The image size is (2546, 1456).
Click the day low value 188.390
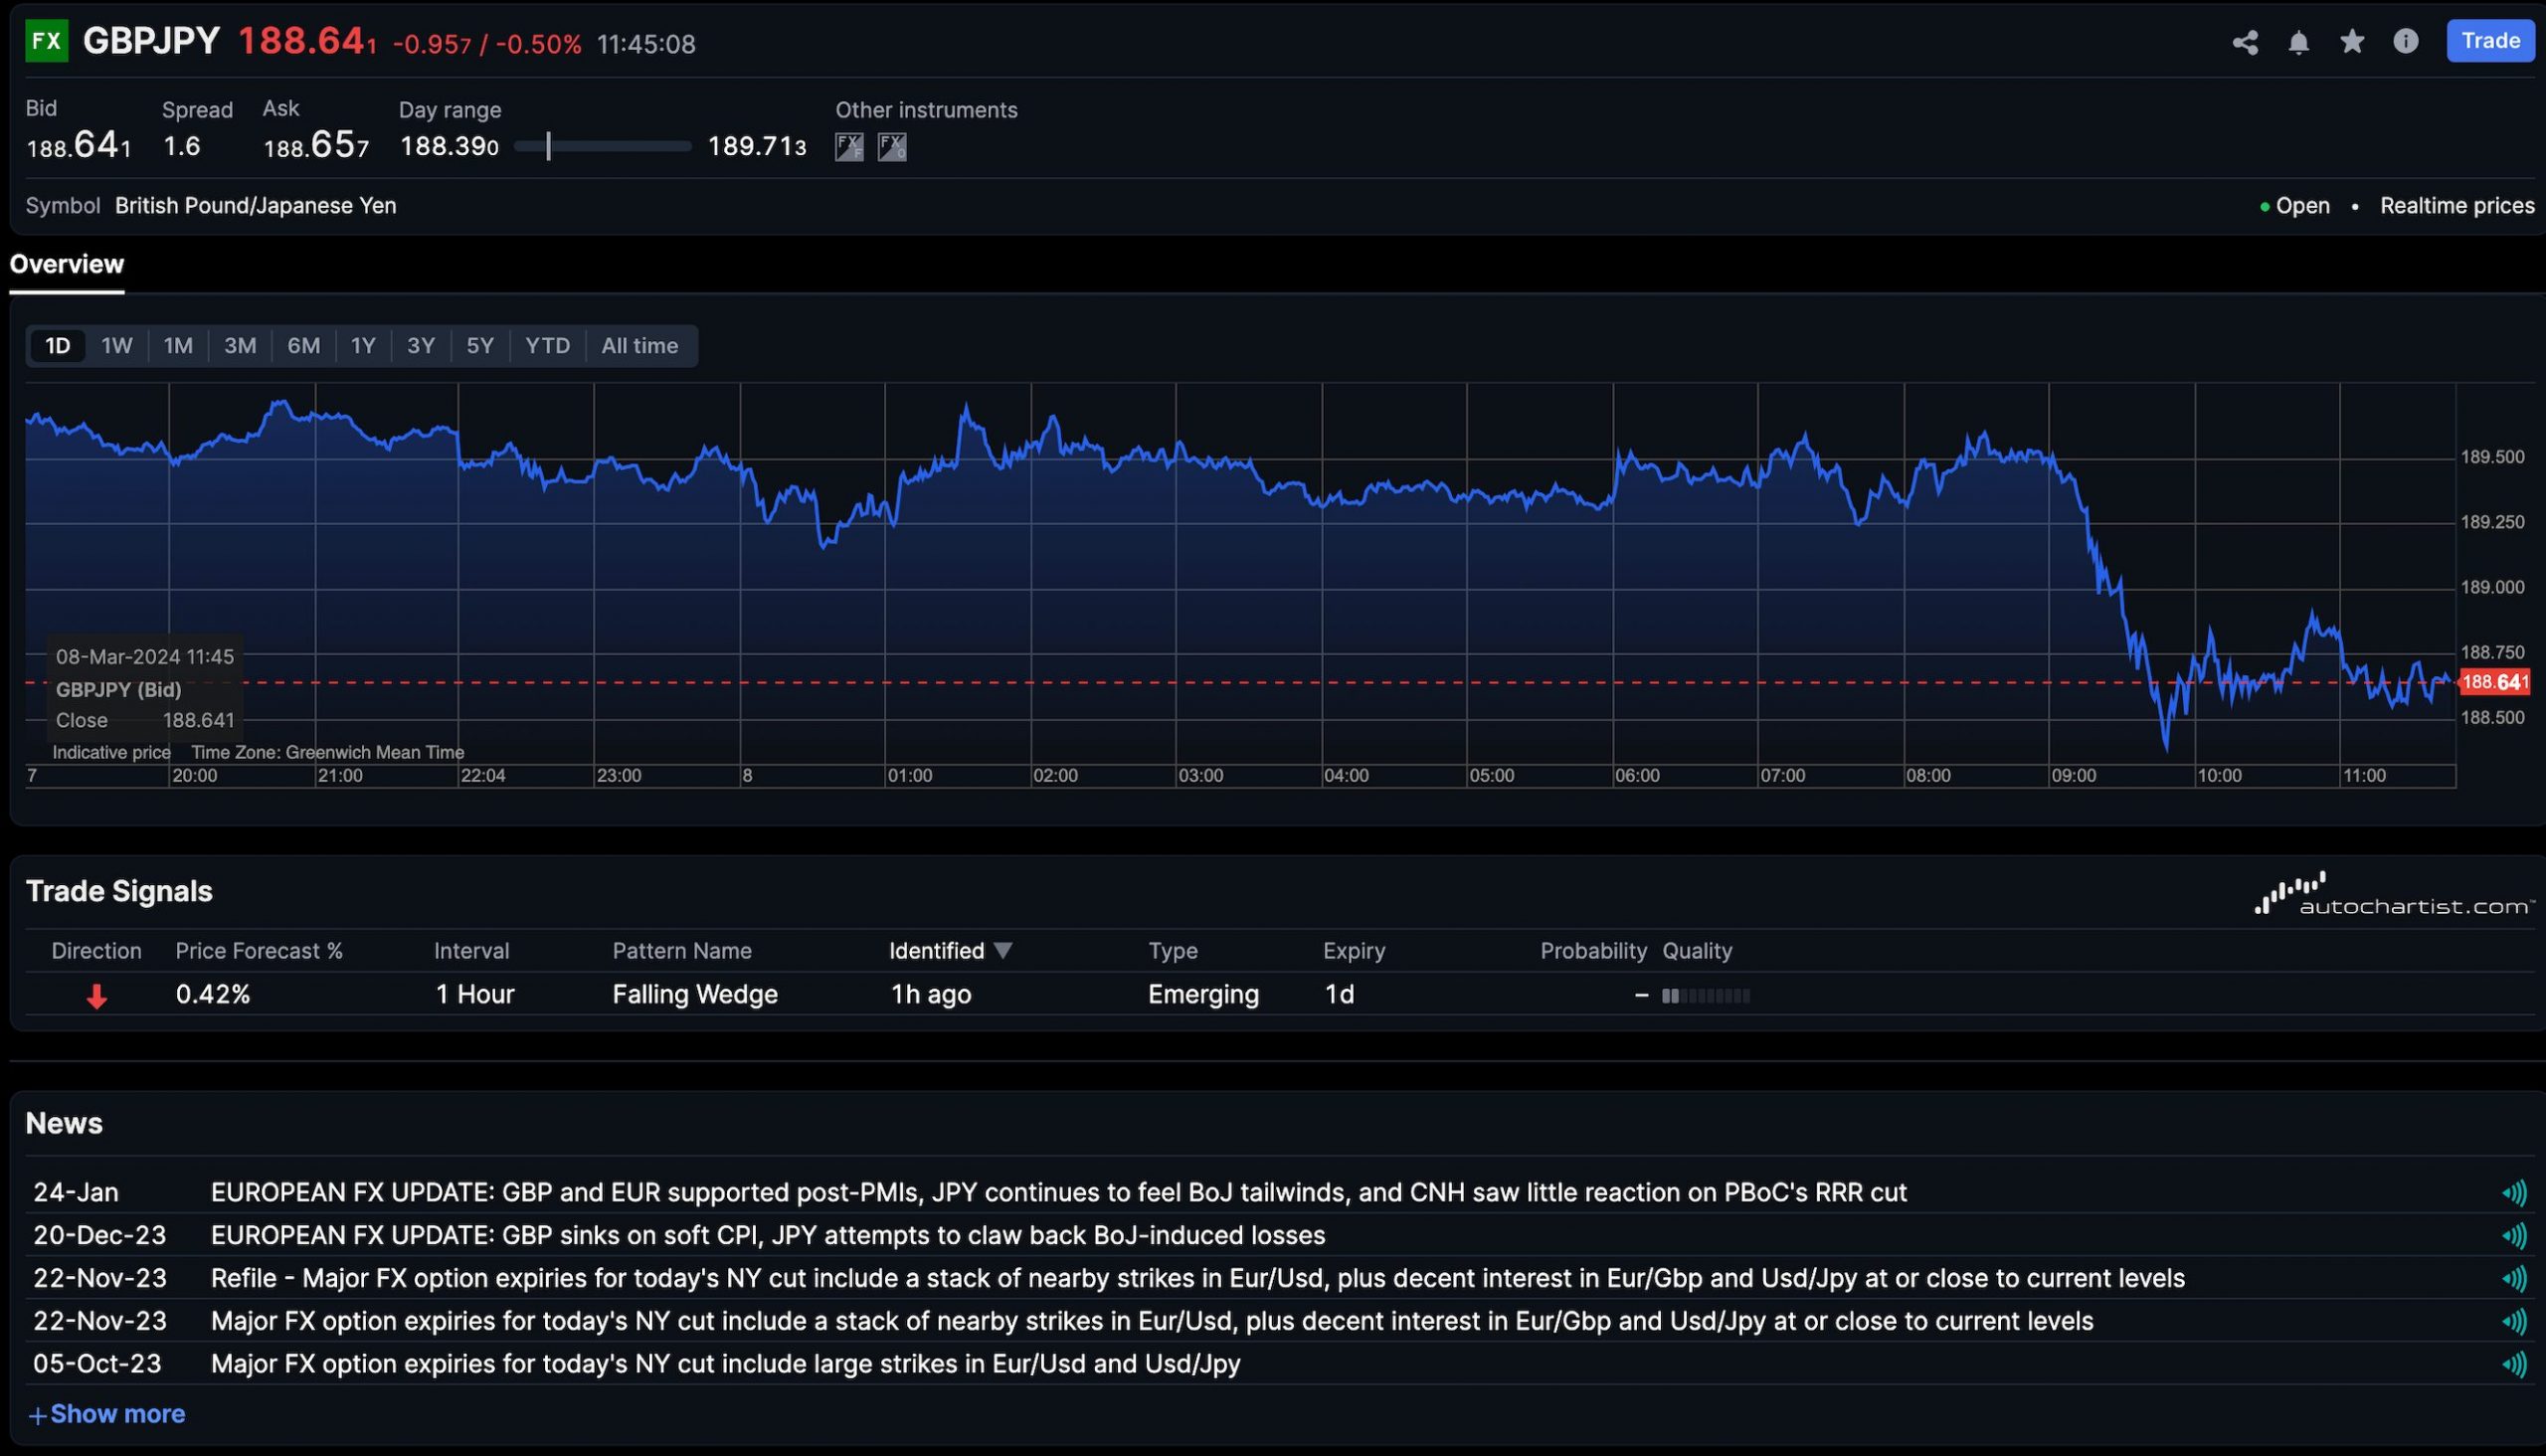449,147
